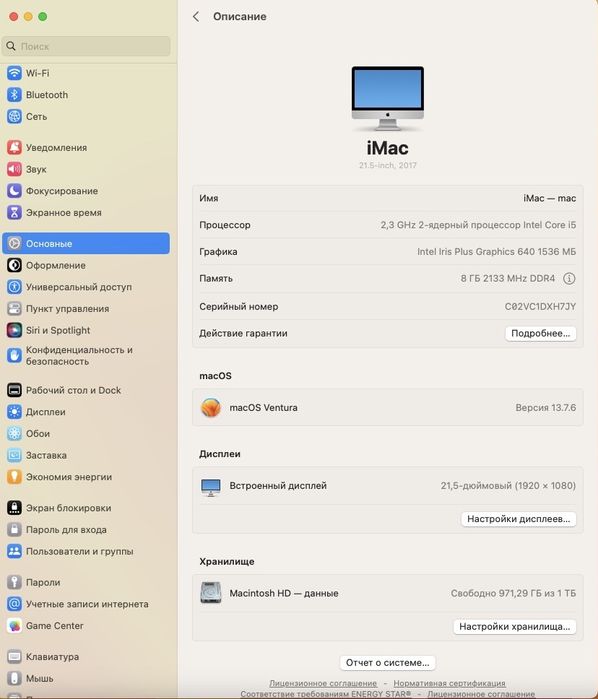Image resolution: width=598 pixels, height=699 pixels.
Task: Open the Звук speaker icon
Action: pyautogui.click(x=14, y=169)
